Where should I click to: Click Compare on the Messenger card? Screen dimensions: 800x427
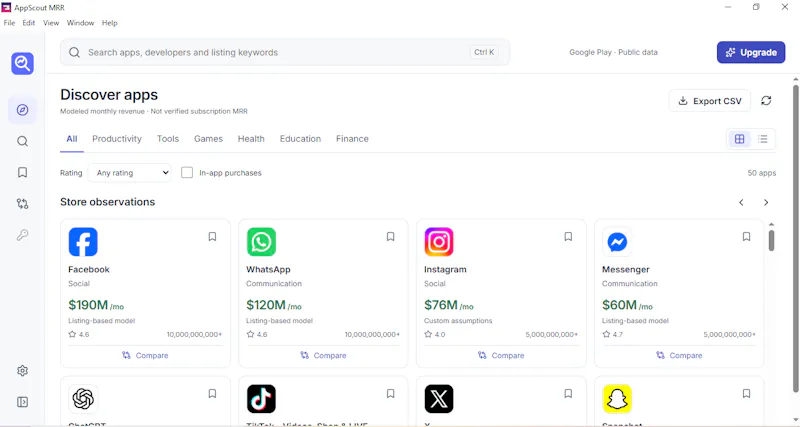[x=679, y=356]
